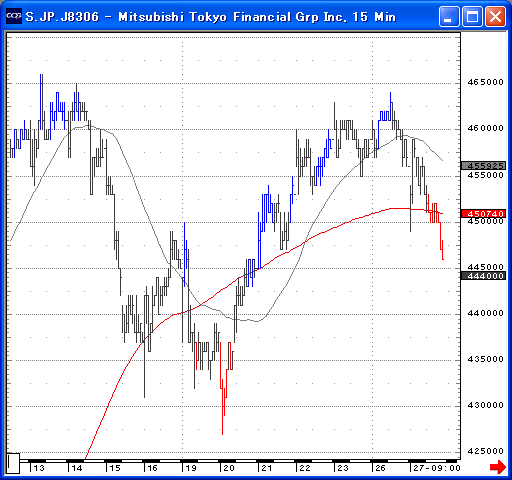Image resolution: width=512 pixels, height=480 pixels.
Task: Click the 435000 price scale label
Action: pyautogui.click(x=485, y=359)
